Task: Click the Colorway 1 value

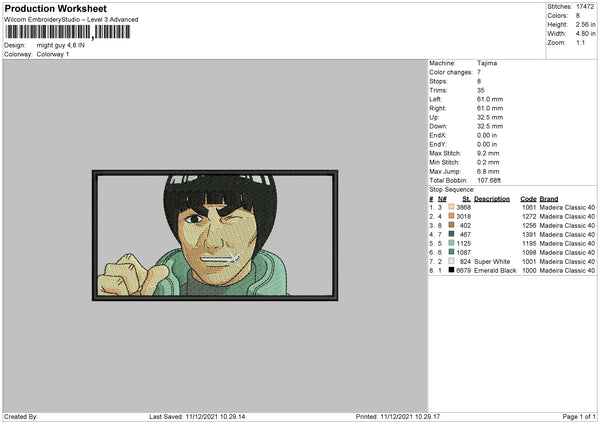Action: point(53,54)
